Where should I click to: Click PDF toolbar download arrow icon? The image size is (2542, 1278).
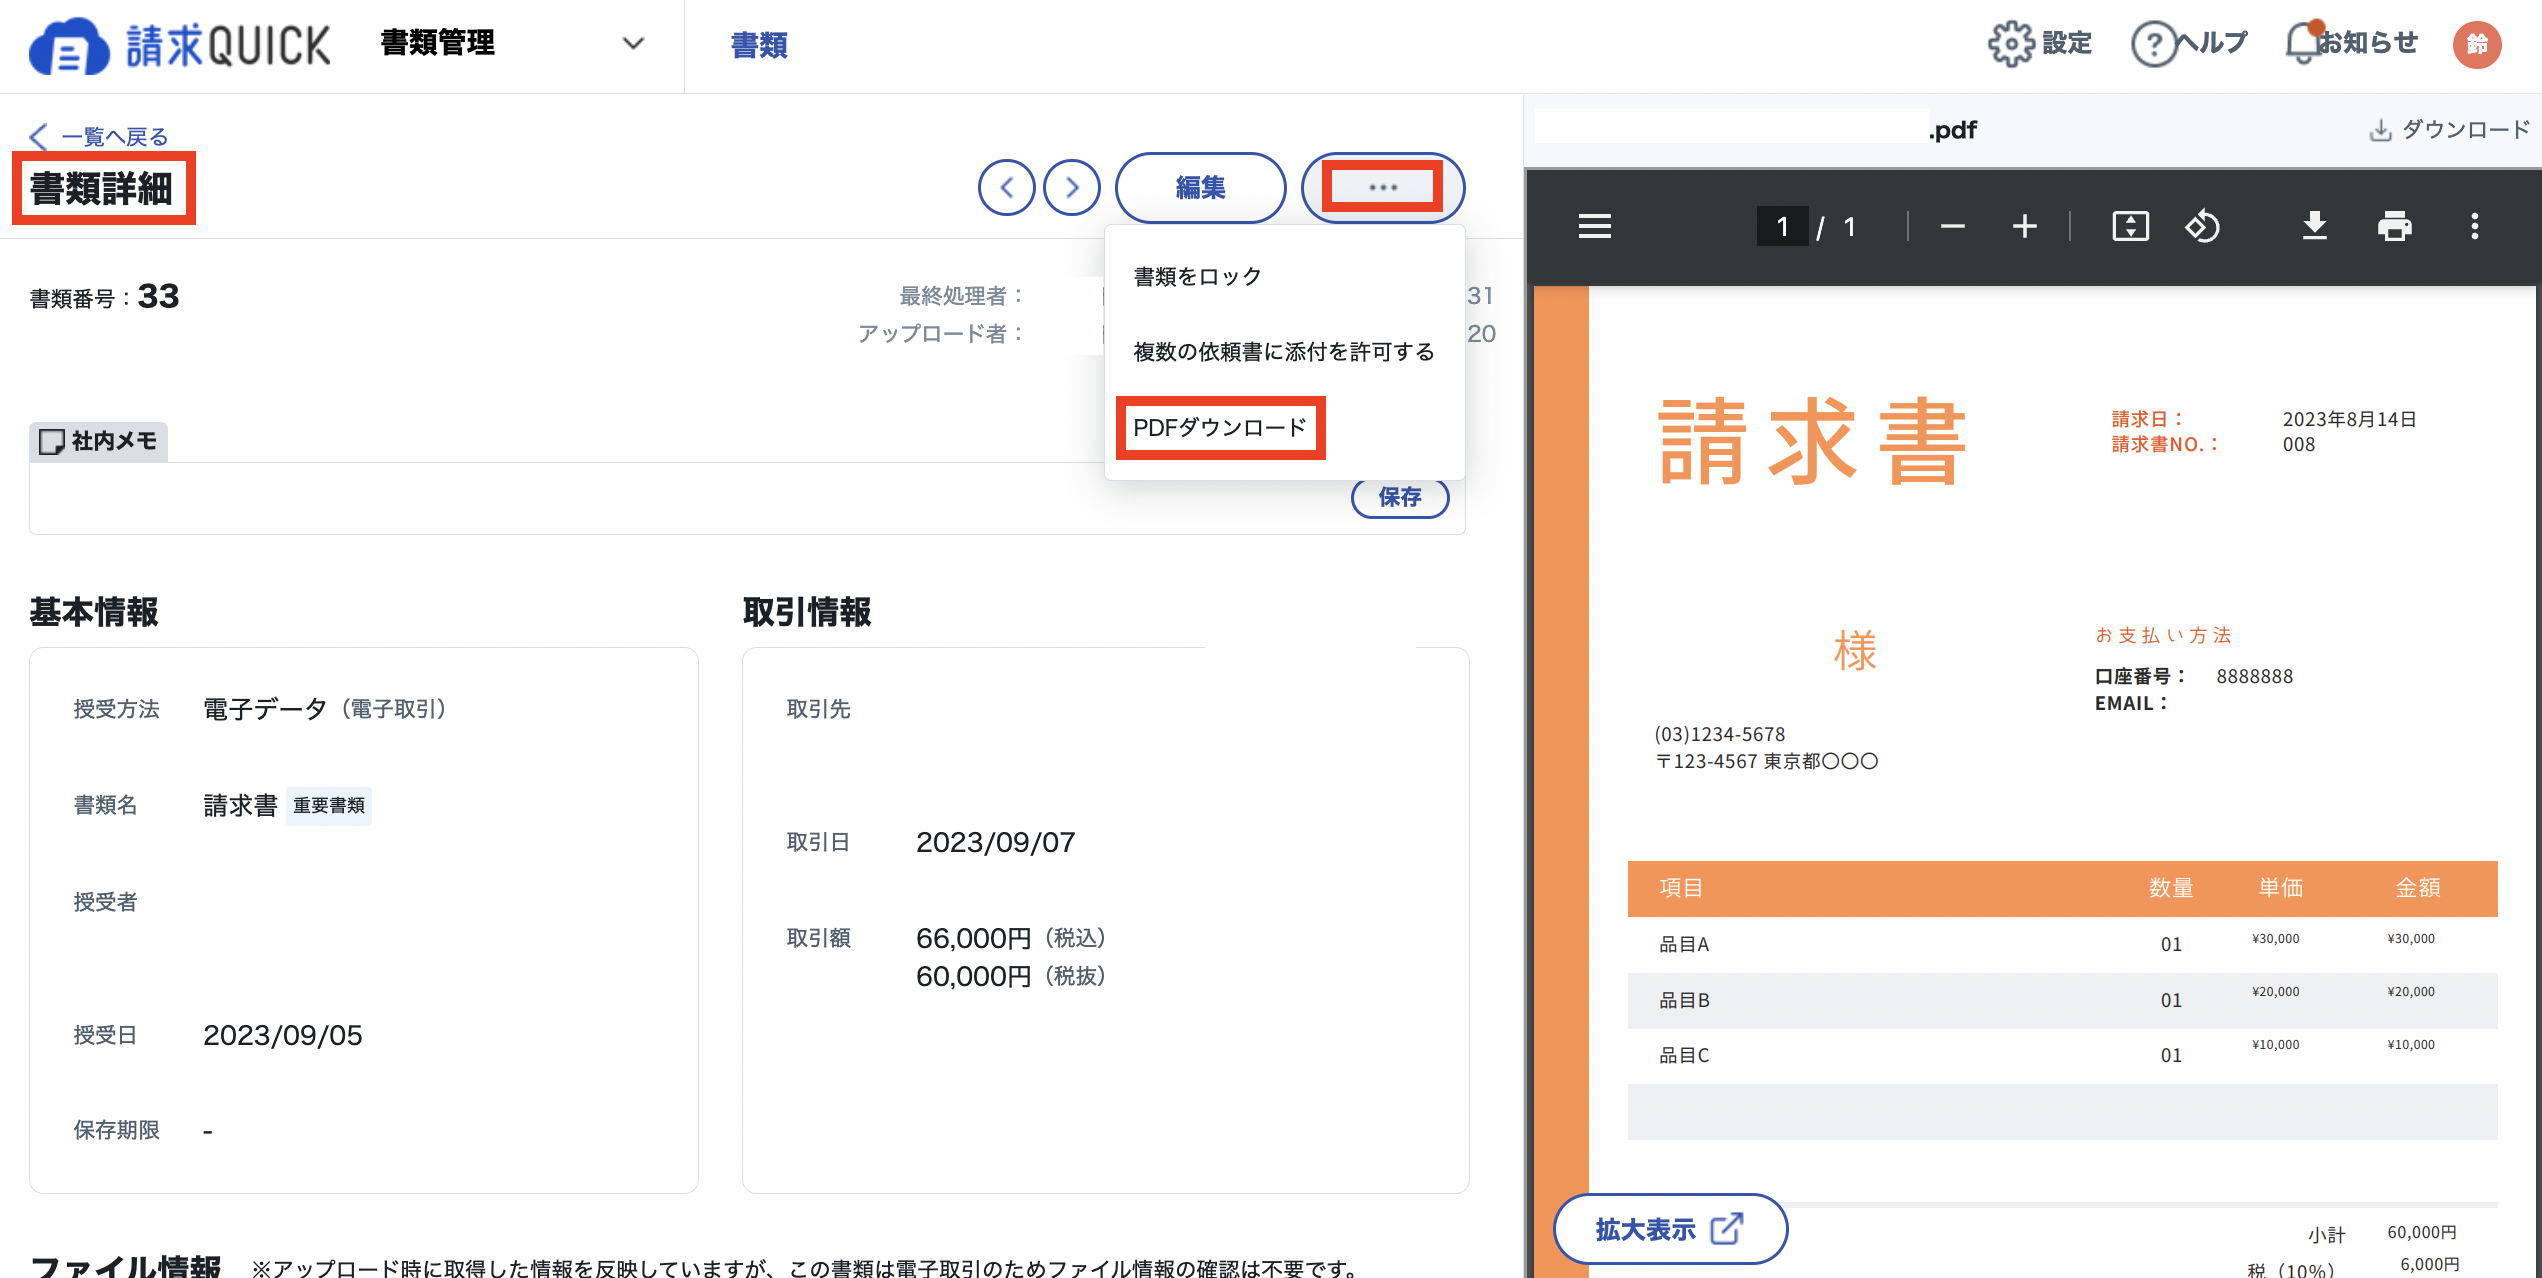click(2314, 227)
